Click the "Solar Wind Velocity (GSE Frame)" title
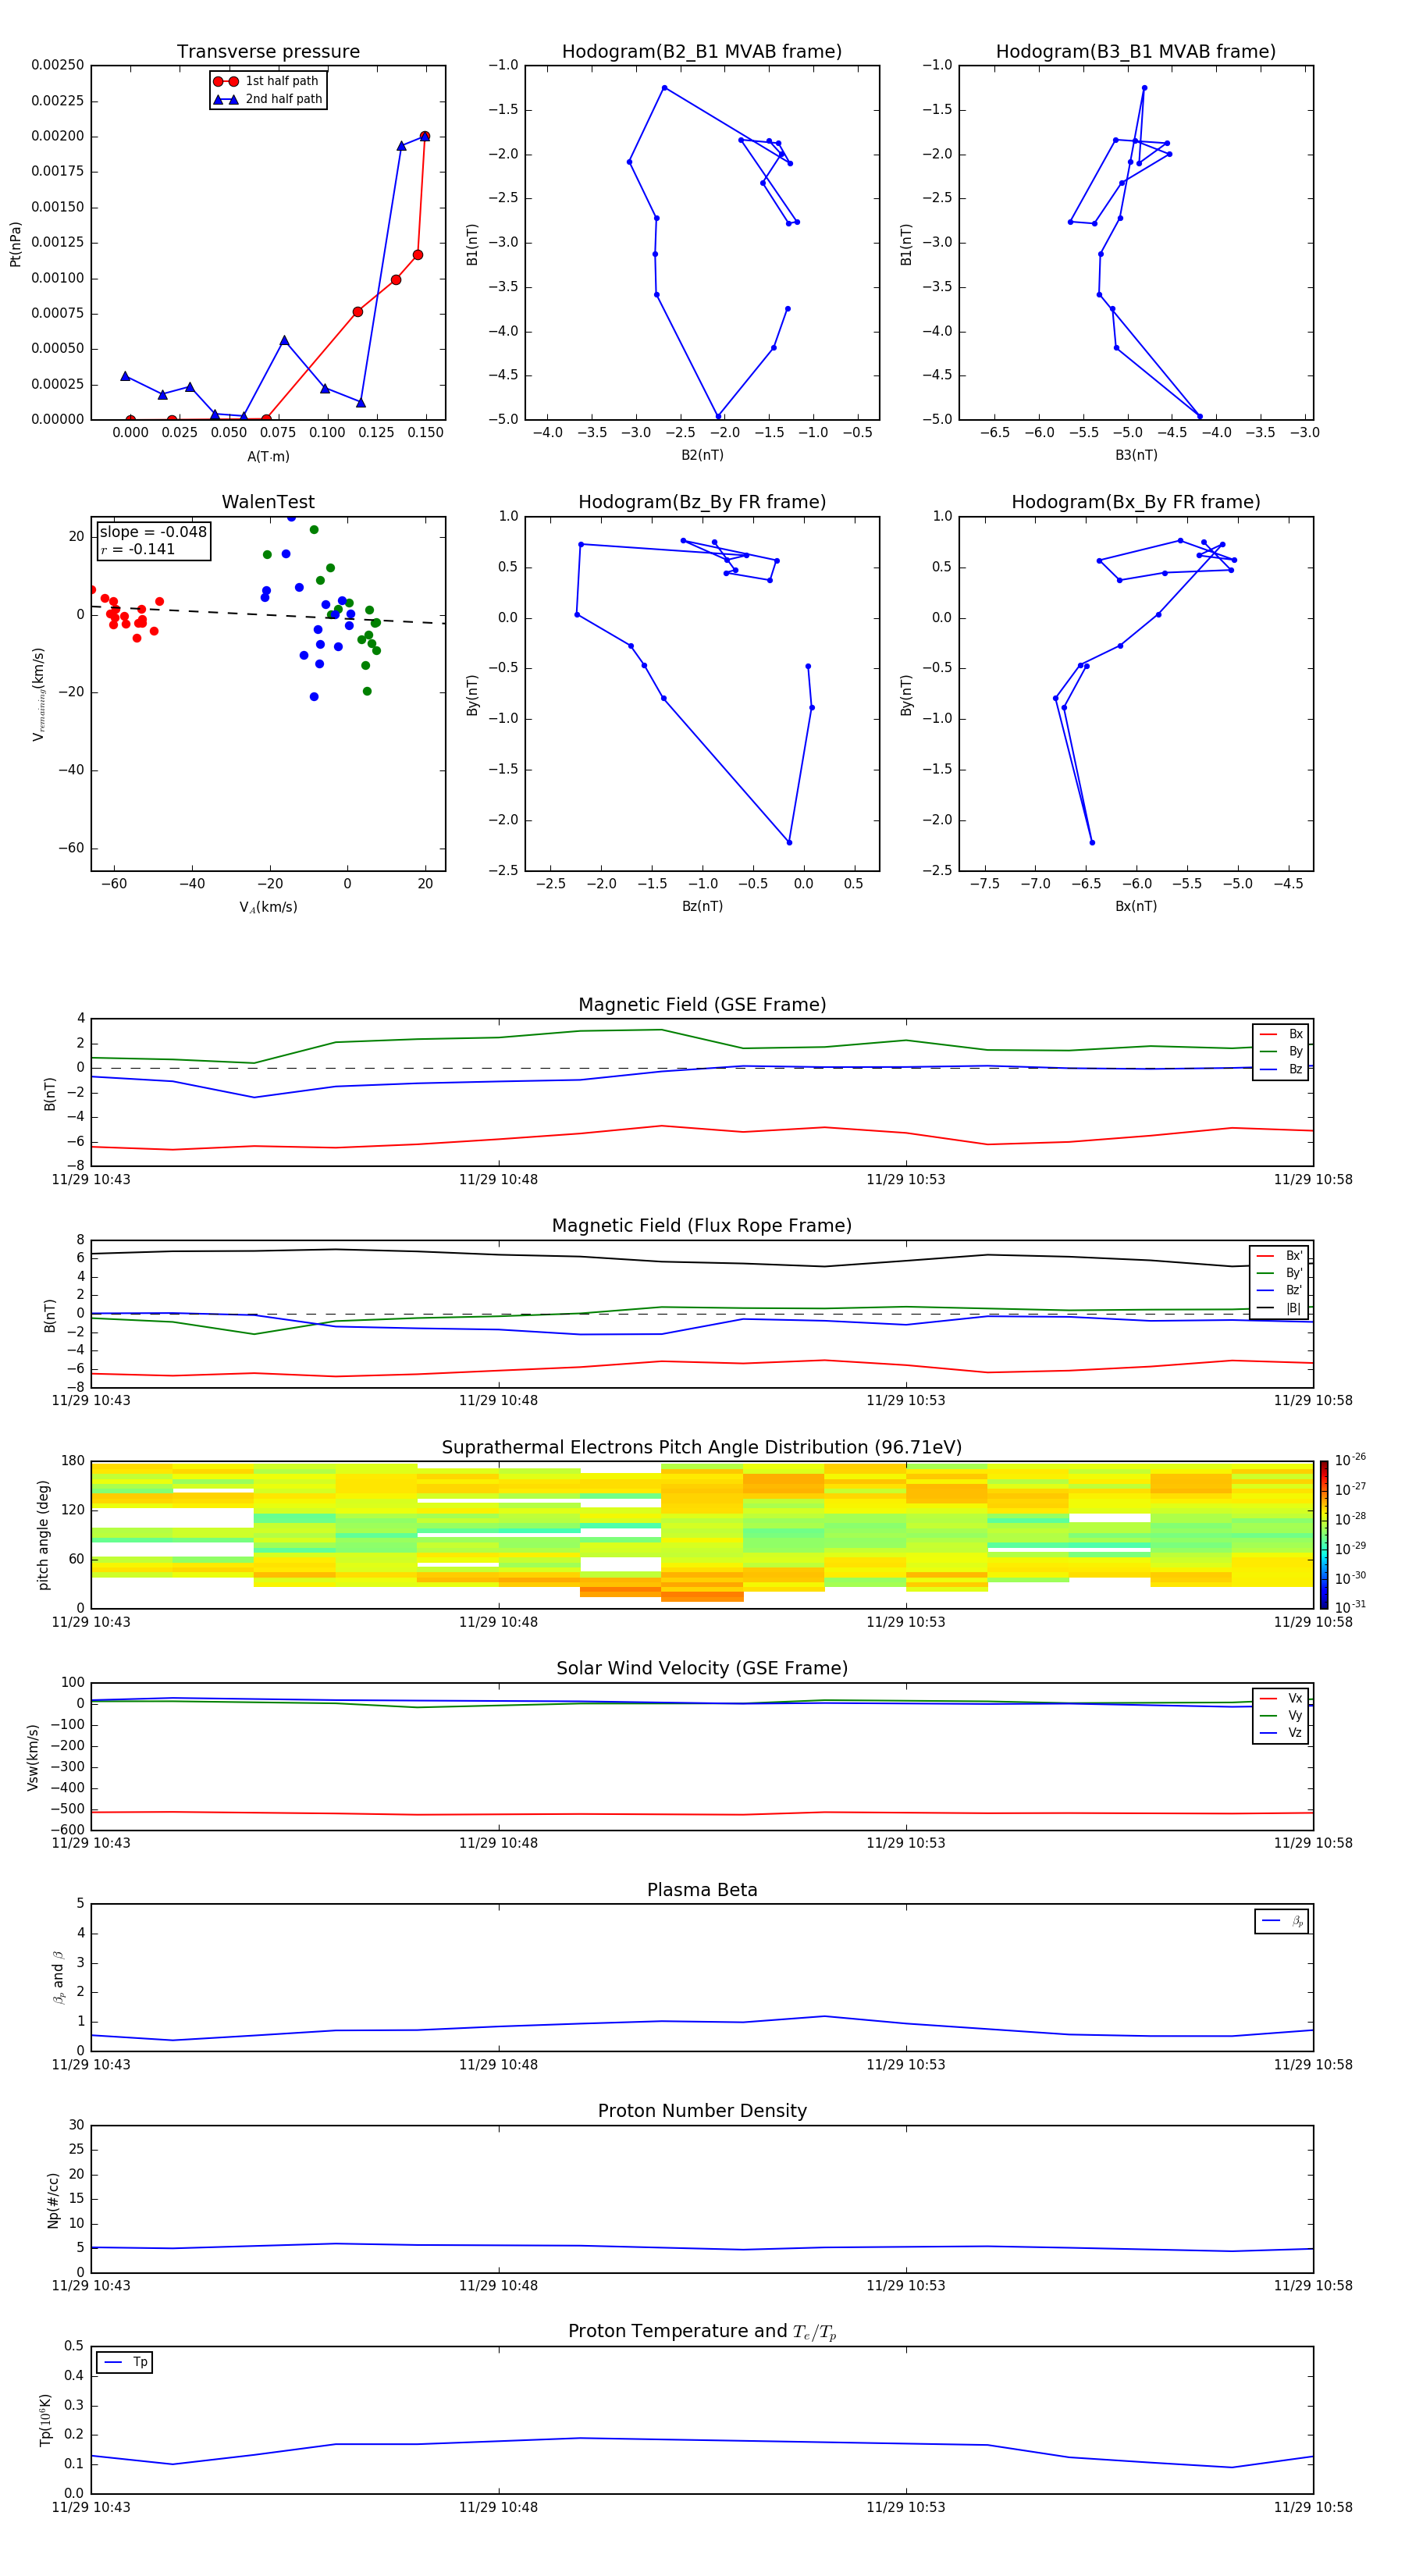 tap(702, 1668)
